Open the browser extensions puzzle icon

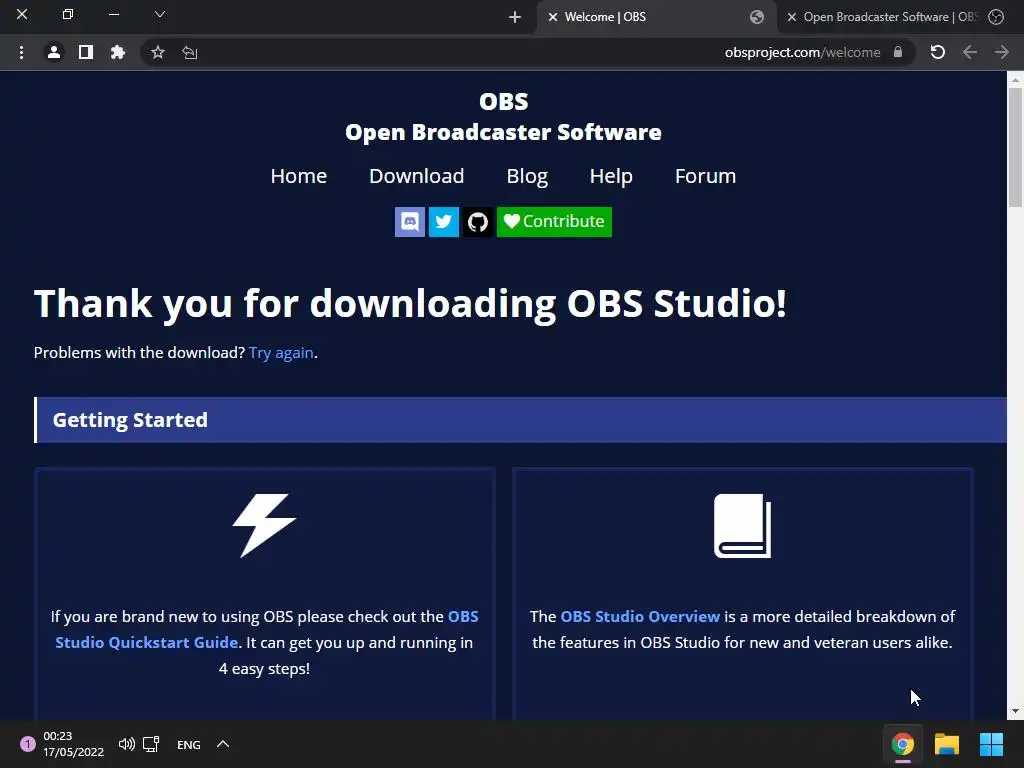pyautogui.click(x=118, y=52)
